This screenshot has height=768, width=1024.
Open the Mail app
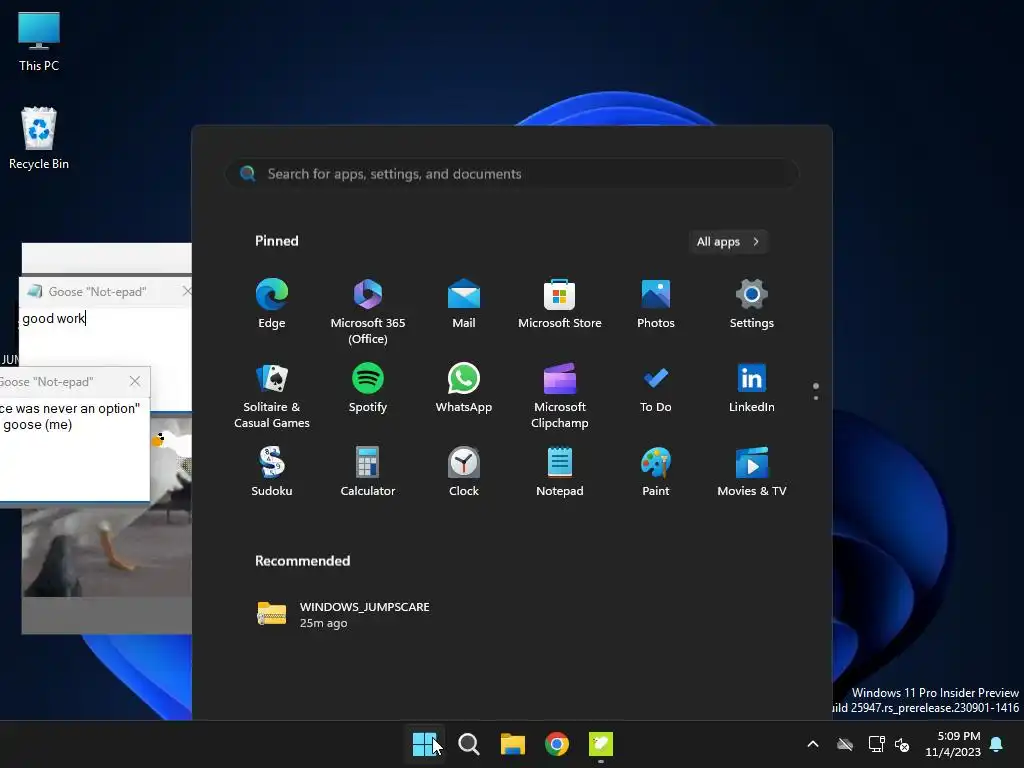tap(464, 304)
